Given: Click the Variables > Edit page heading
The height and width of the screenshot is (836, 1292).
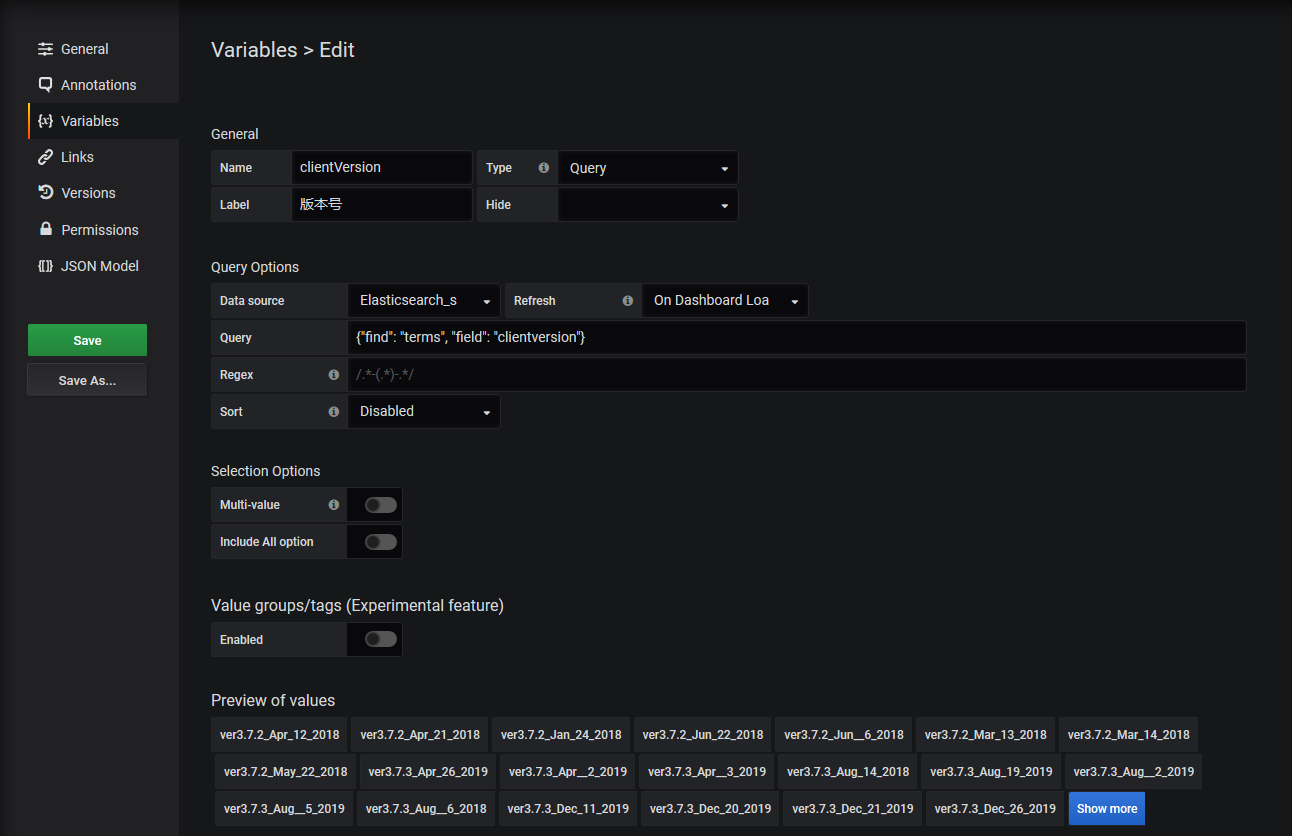Looking at the screenshot, I should pyautogui.click(x=283, y=50).
